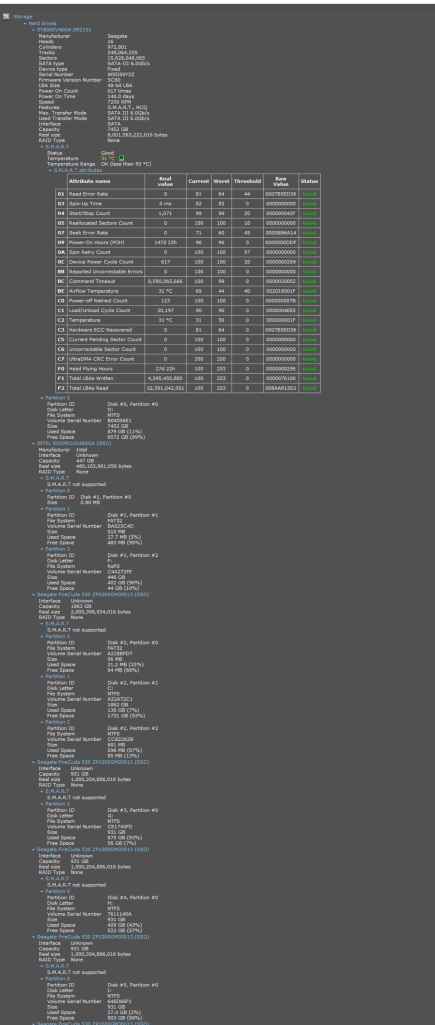Click the Raw Value column header
Viewport: 435px width, 1025px height.
(x=281, y=181)
